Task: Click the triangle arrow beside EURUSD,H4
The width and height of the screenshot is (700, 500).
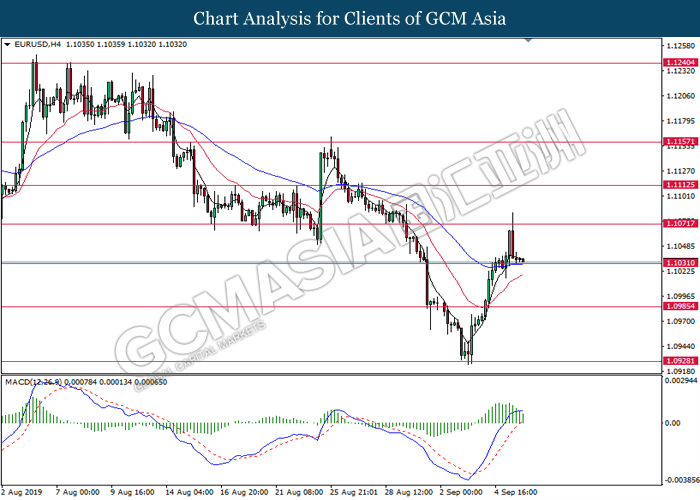Action: [x=7, y=45]
